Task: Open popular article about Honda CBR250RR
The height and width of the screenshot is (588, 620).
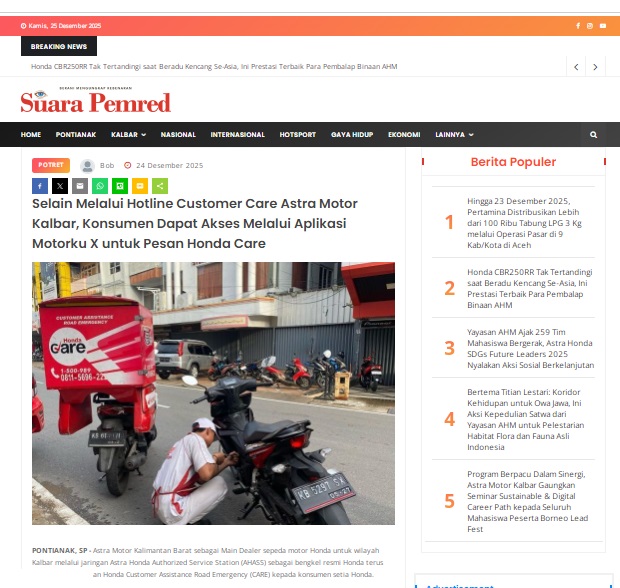Action: pos(530,288)
